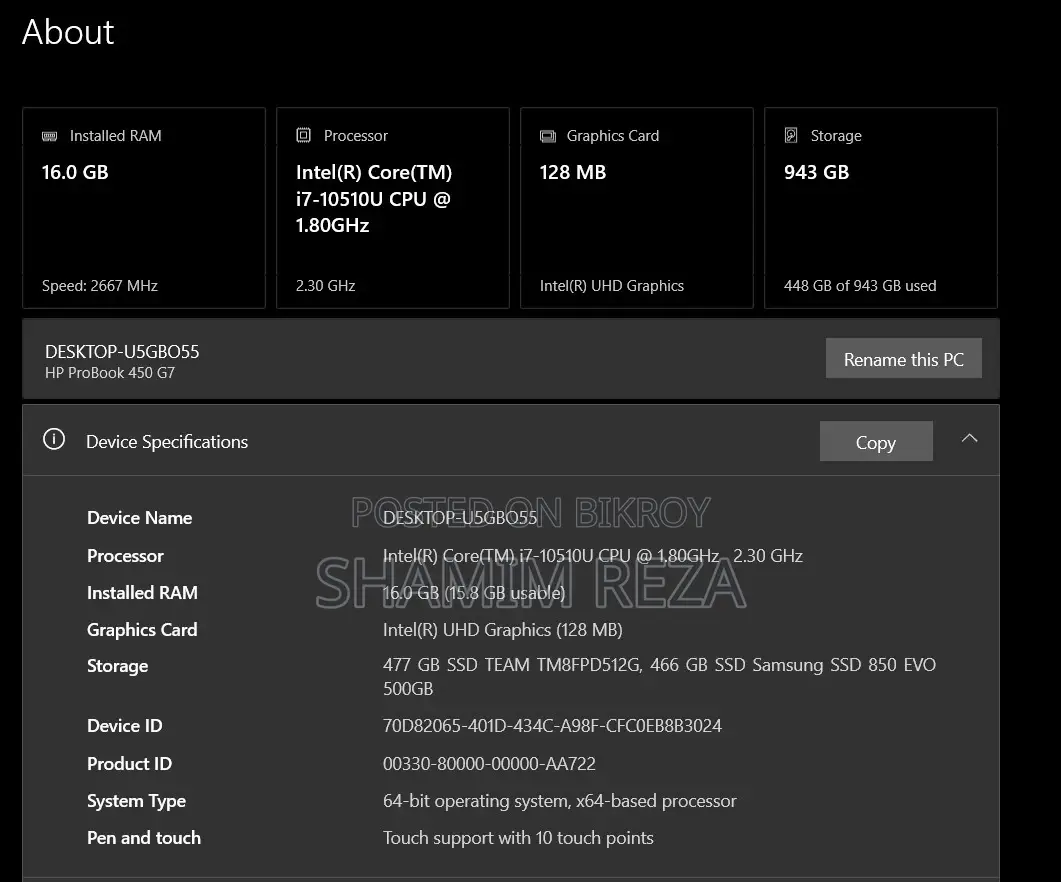Click the Rename this PC button
Image resolution: width=1061 pixels, height=882 pixels.
[903, 359]
